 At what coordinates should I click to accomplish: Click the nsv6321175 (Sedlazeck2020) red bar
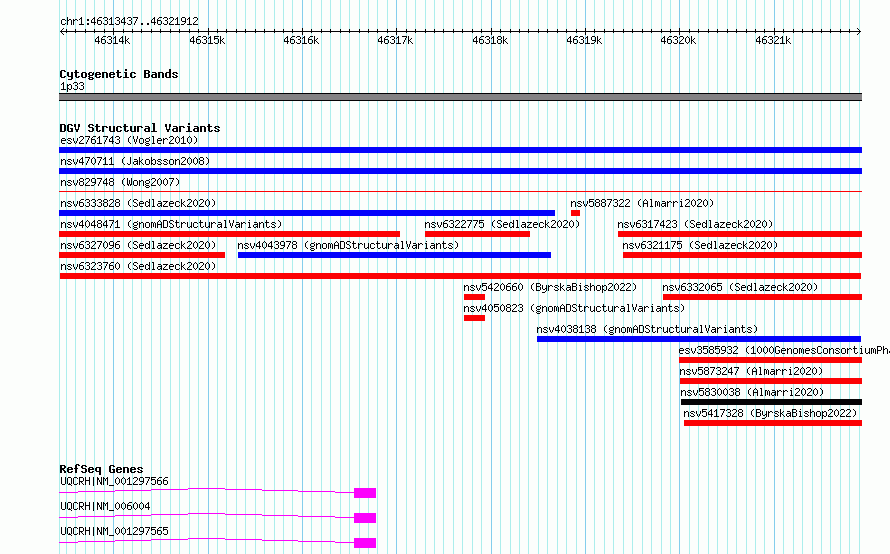[x=742, y=255]
